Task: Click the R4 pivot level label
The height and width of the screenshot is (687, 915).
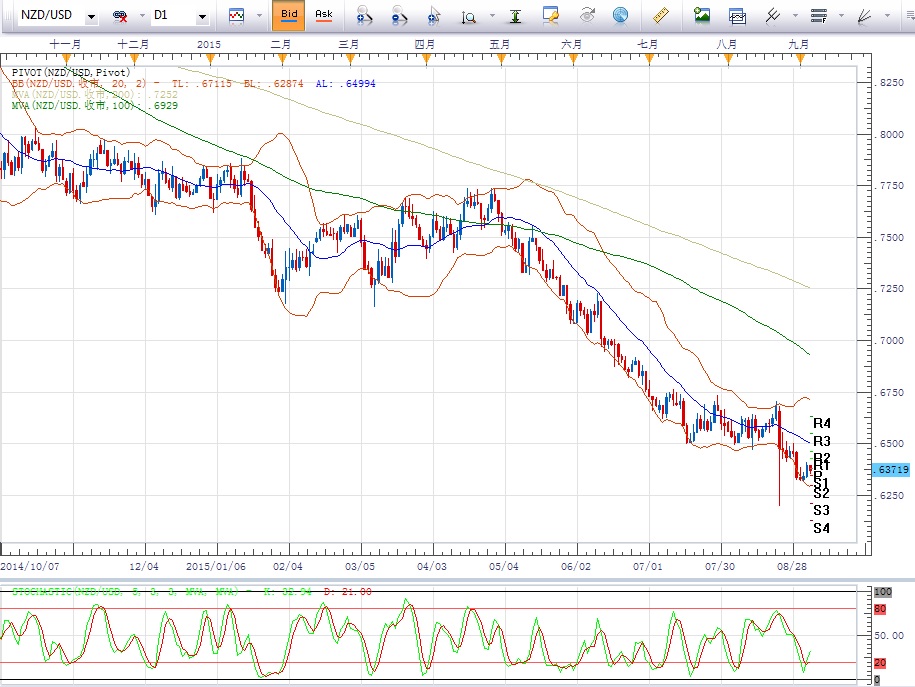Action: pyautogui.click(x=822, y=423)
